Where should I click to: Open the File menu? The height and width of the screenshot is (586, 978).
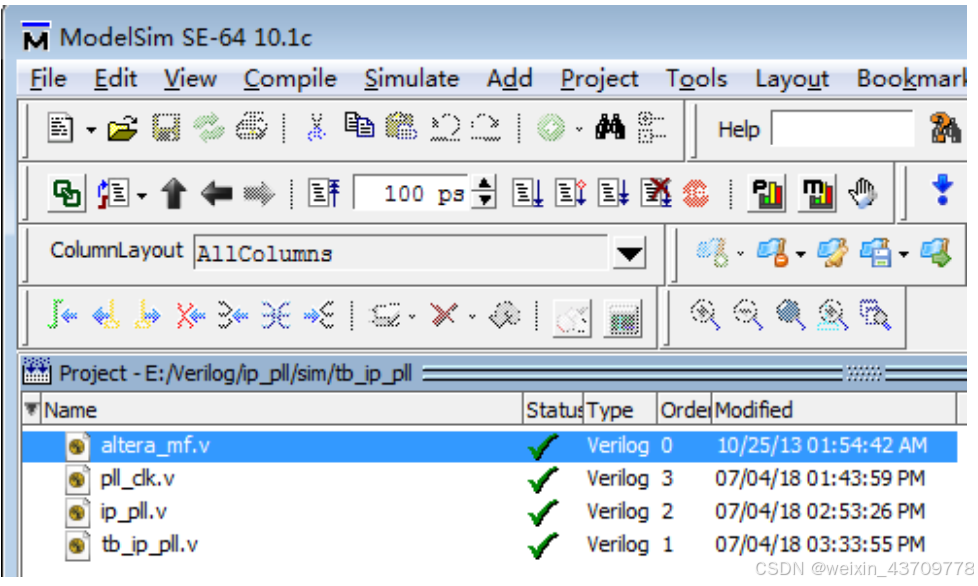tap(48, 79)
